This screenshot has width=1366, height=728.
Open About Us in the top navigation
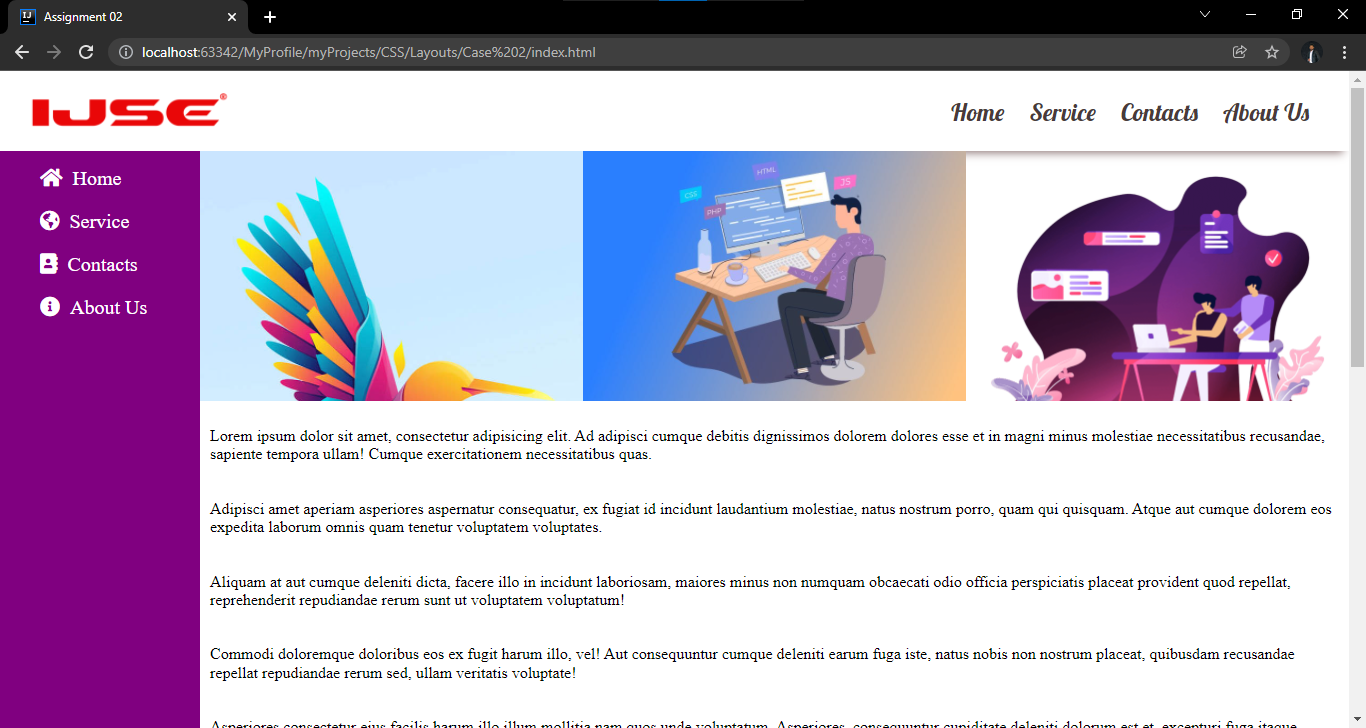1266,112
